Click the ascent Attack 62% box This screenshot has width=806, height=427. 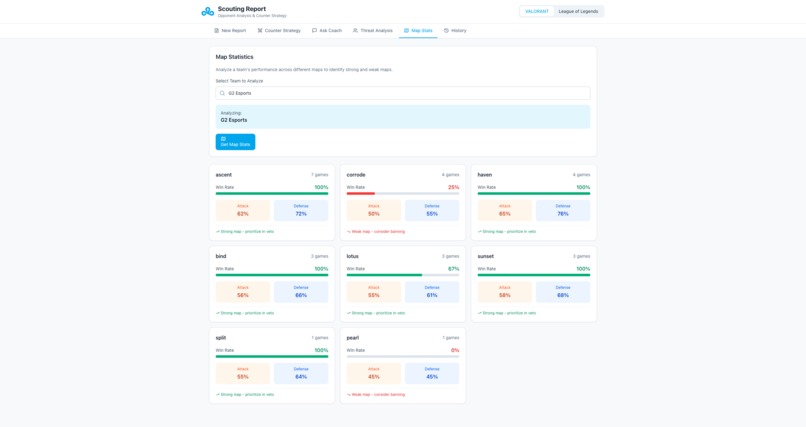[243, 211]
